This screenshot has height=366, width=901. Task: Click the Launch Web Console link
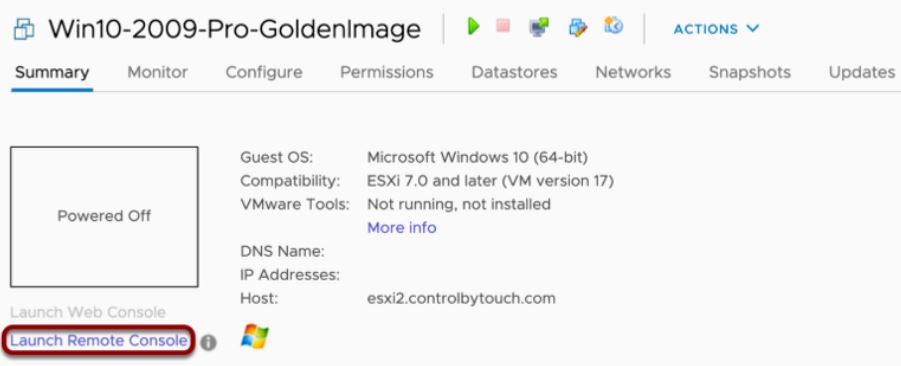click(x=88, y=313)
